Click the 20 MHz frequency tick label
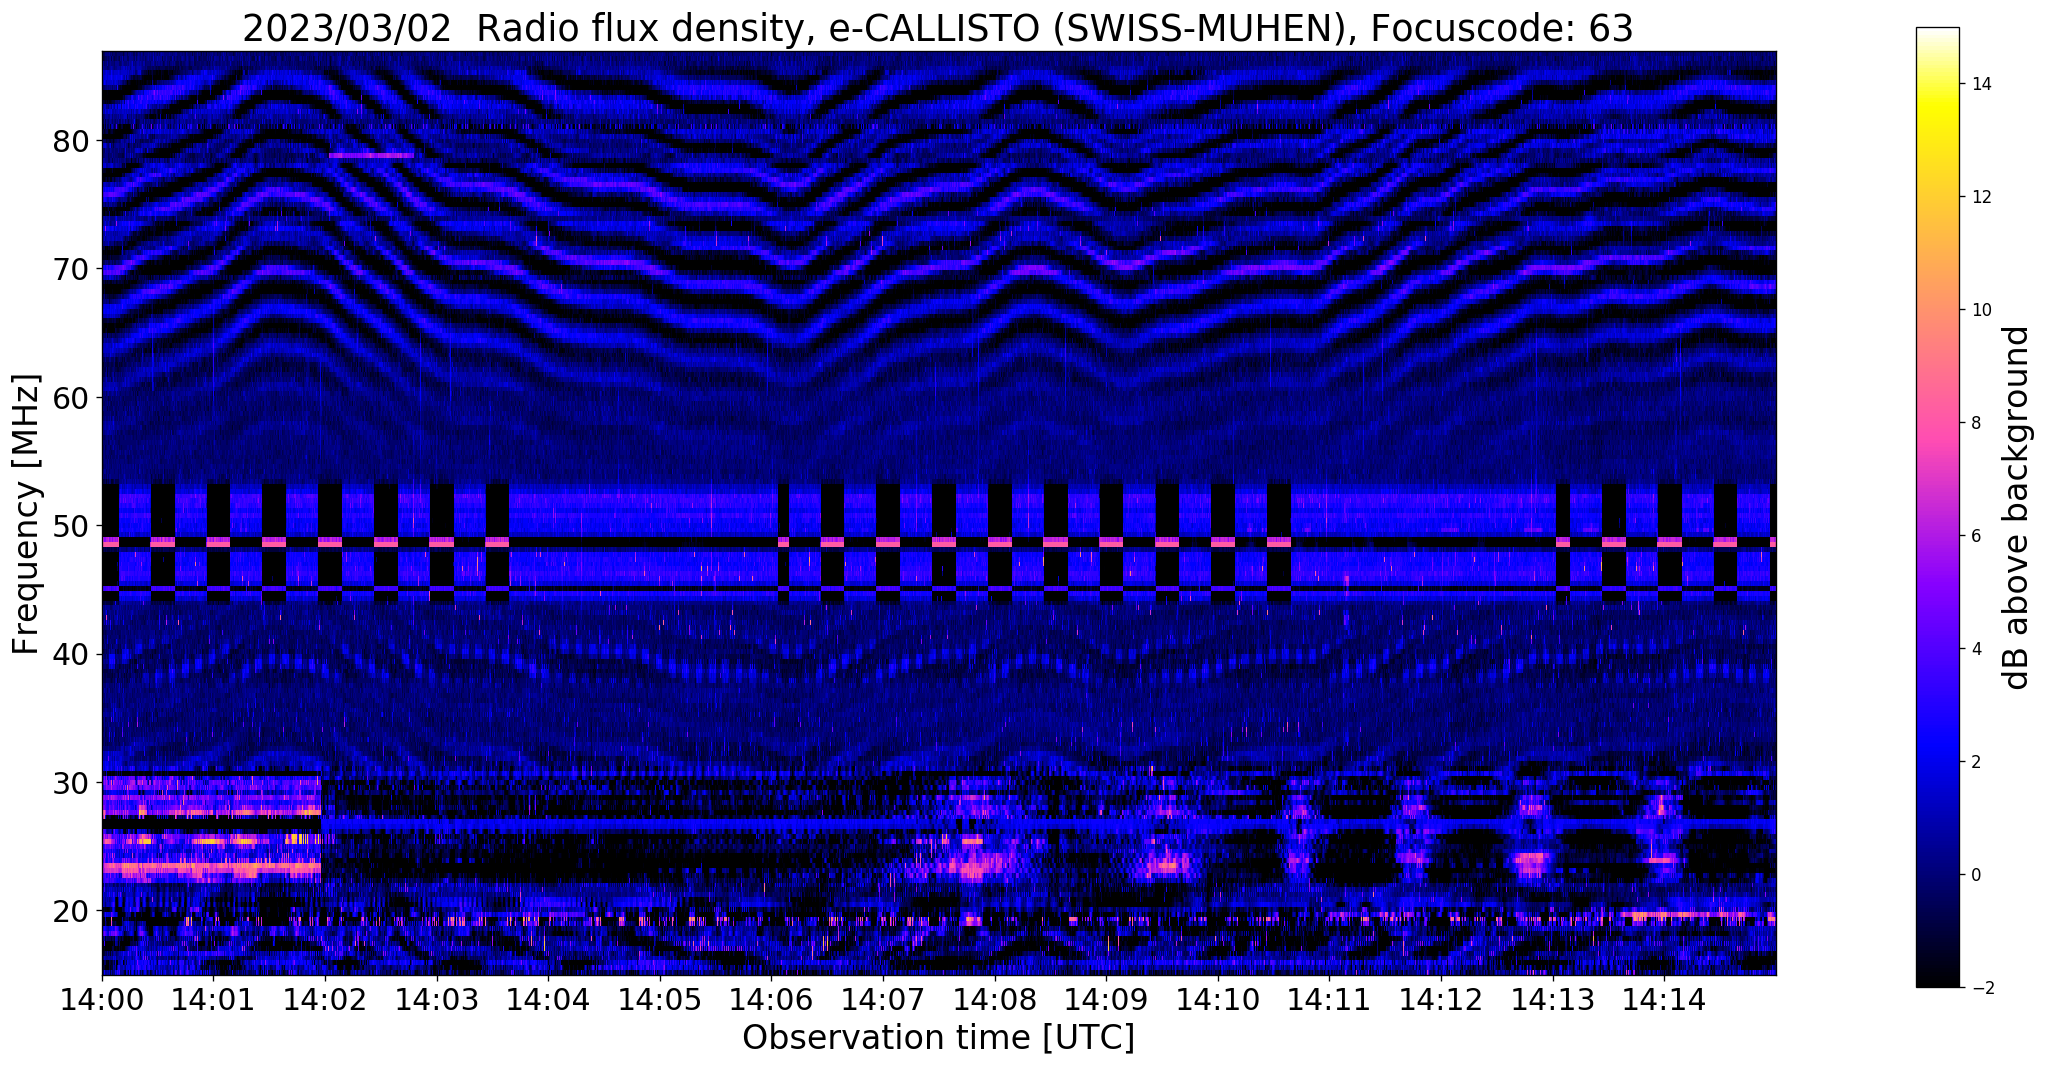Viewport: 2047px width, 1067px height. click(x=70, y=911)
